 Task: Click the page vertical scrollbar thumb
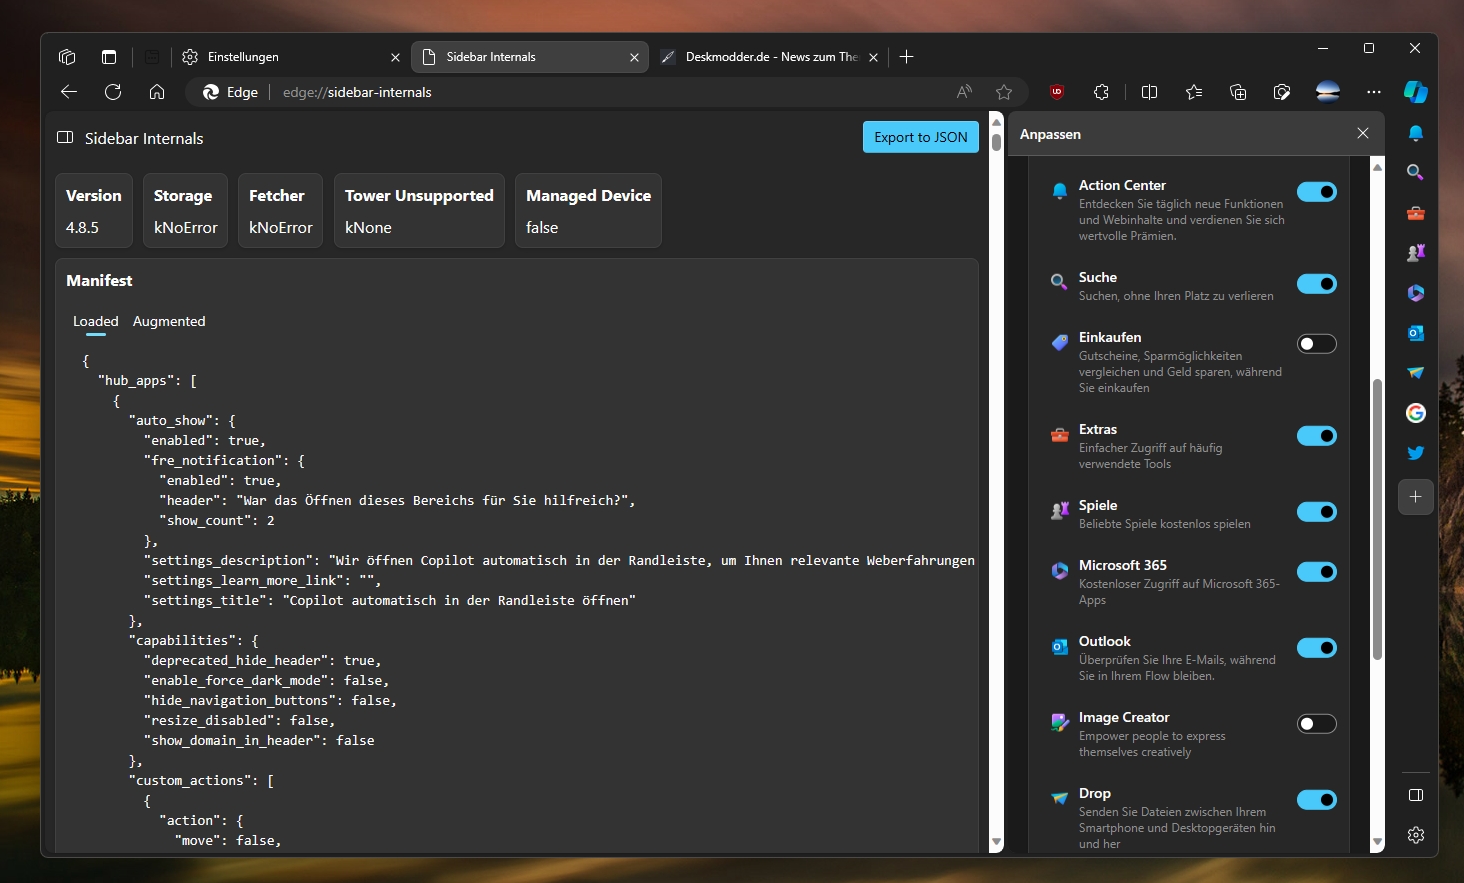click(x=996, y=141)
